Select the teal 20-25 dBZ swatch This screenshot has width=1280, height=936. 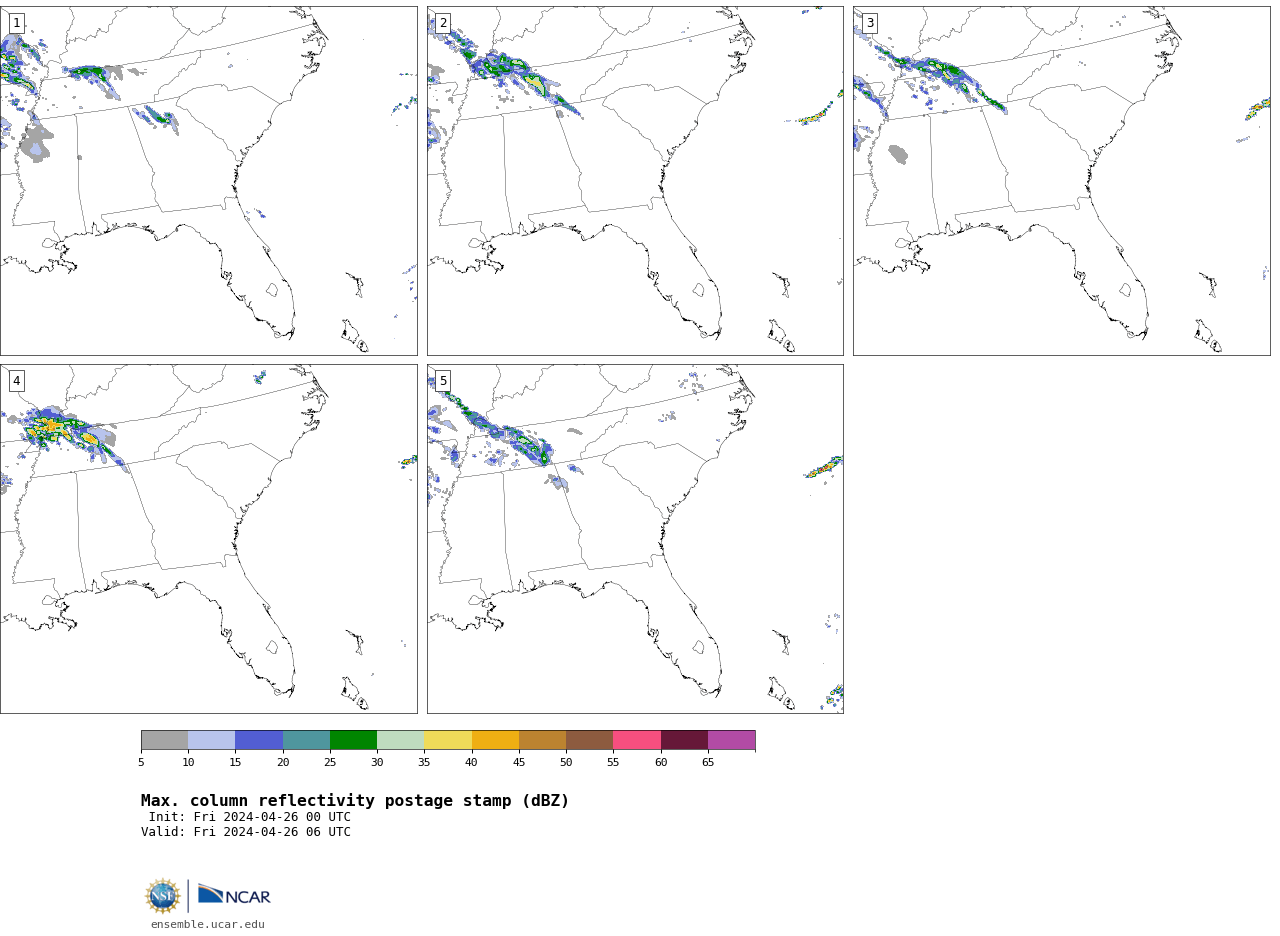point(306,740)
